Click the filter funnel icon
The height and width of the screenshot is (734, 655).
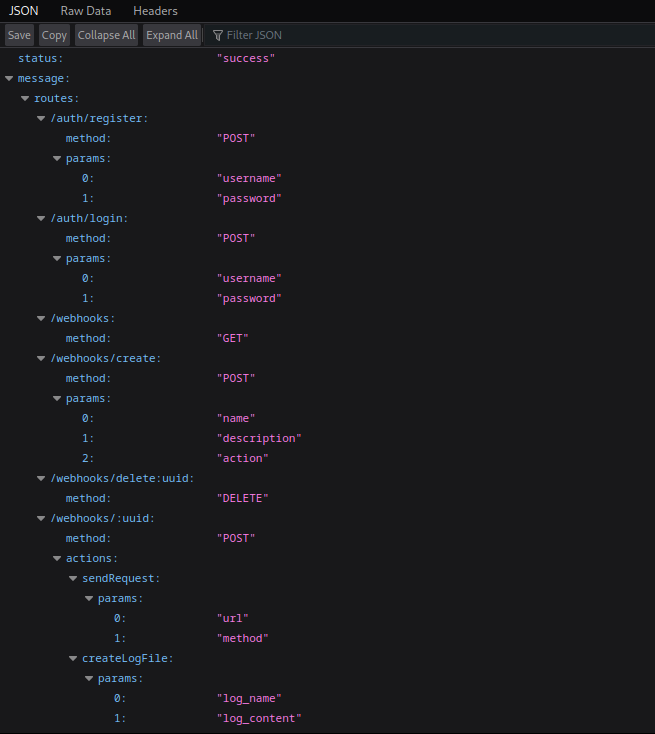tap(217, 35)
